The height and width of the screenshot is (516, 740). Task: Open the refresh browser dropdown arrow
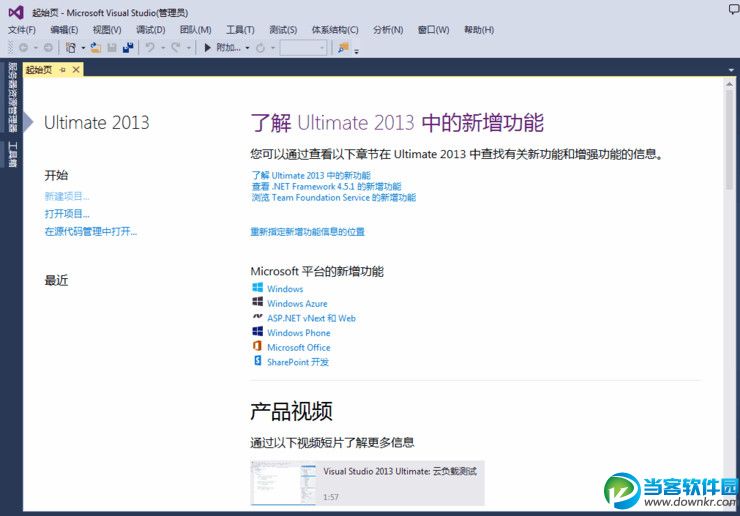pyautogui.click(x=272, y=48)
